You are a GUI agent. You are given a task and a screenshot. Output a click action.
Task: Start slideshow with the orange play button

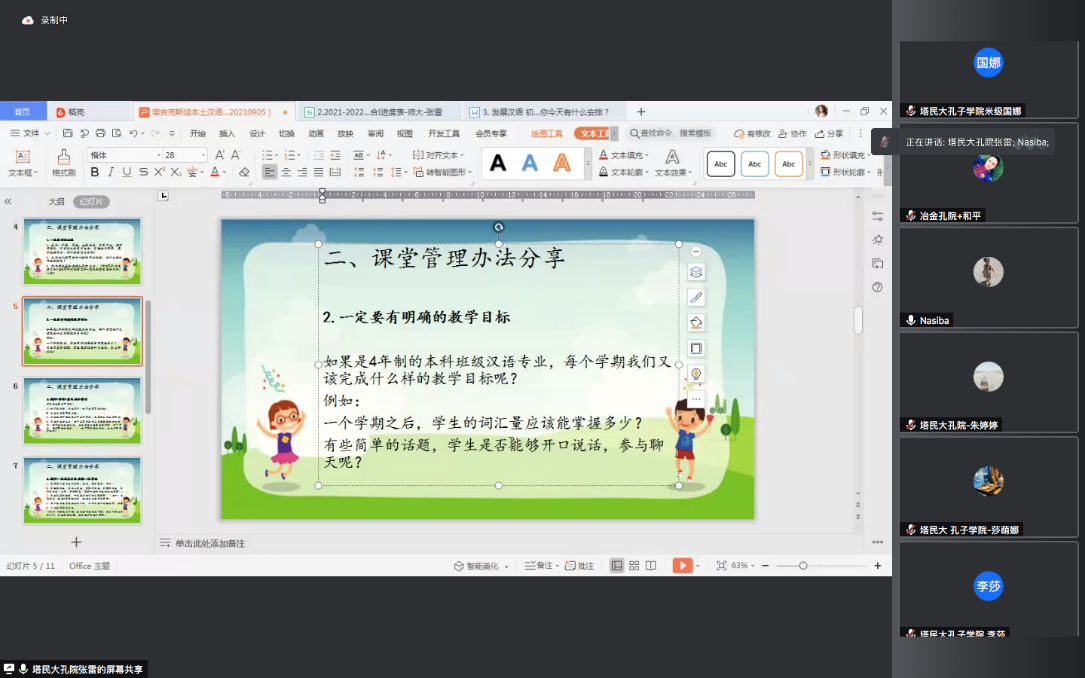point(683,565)
